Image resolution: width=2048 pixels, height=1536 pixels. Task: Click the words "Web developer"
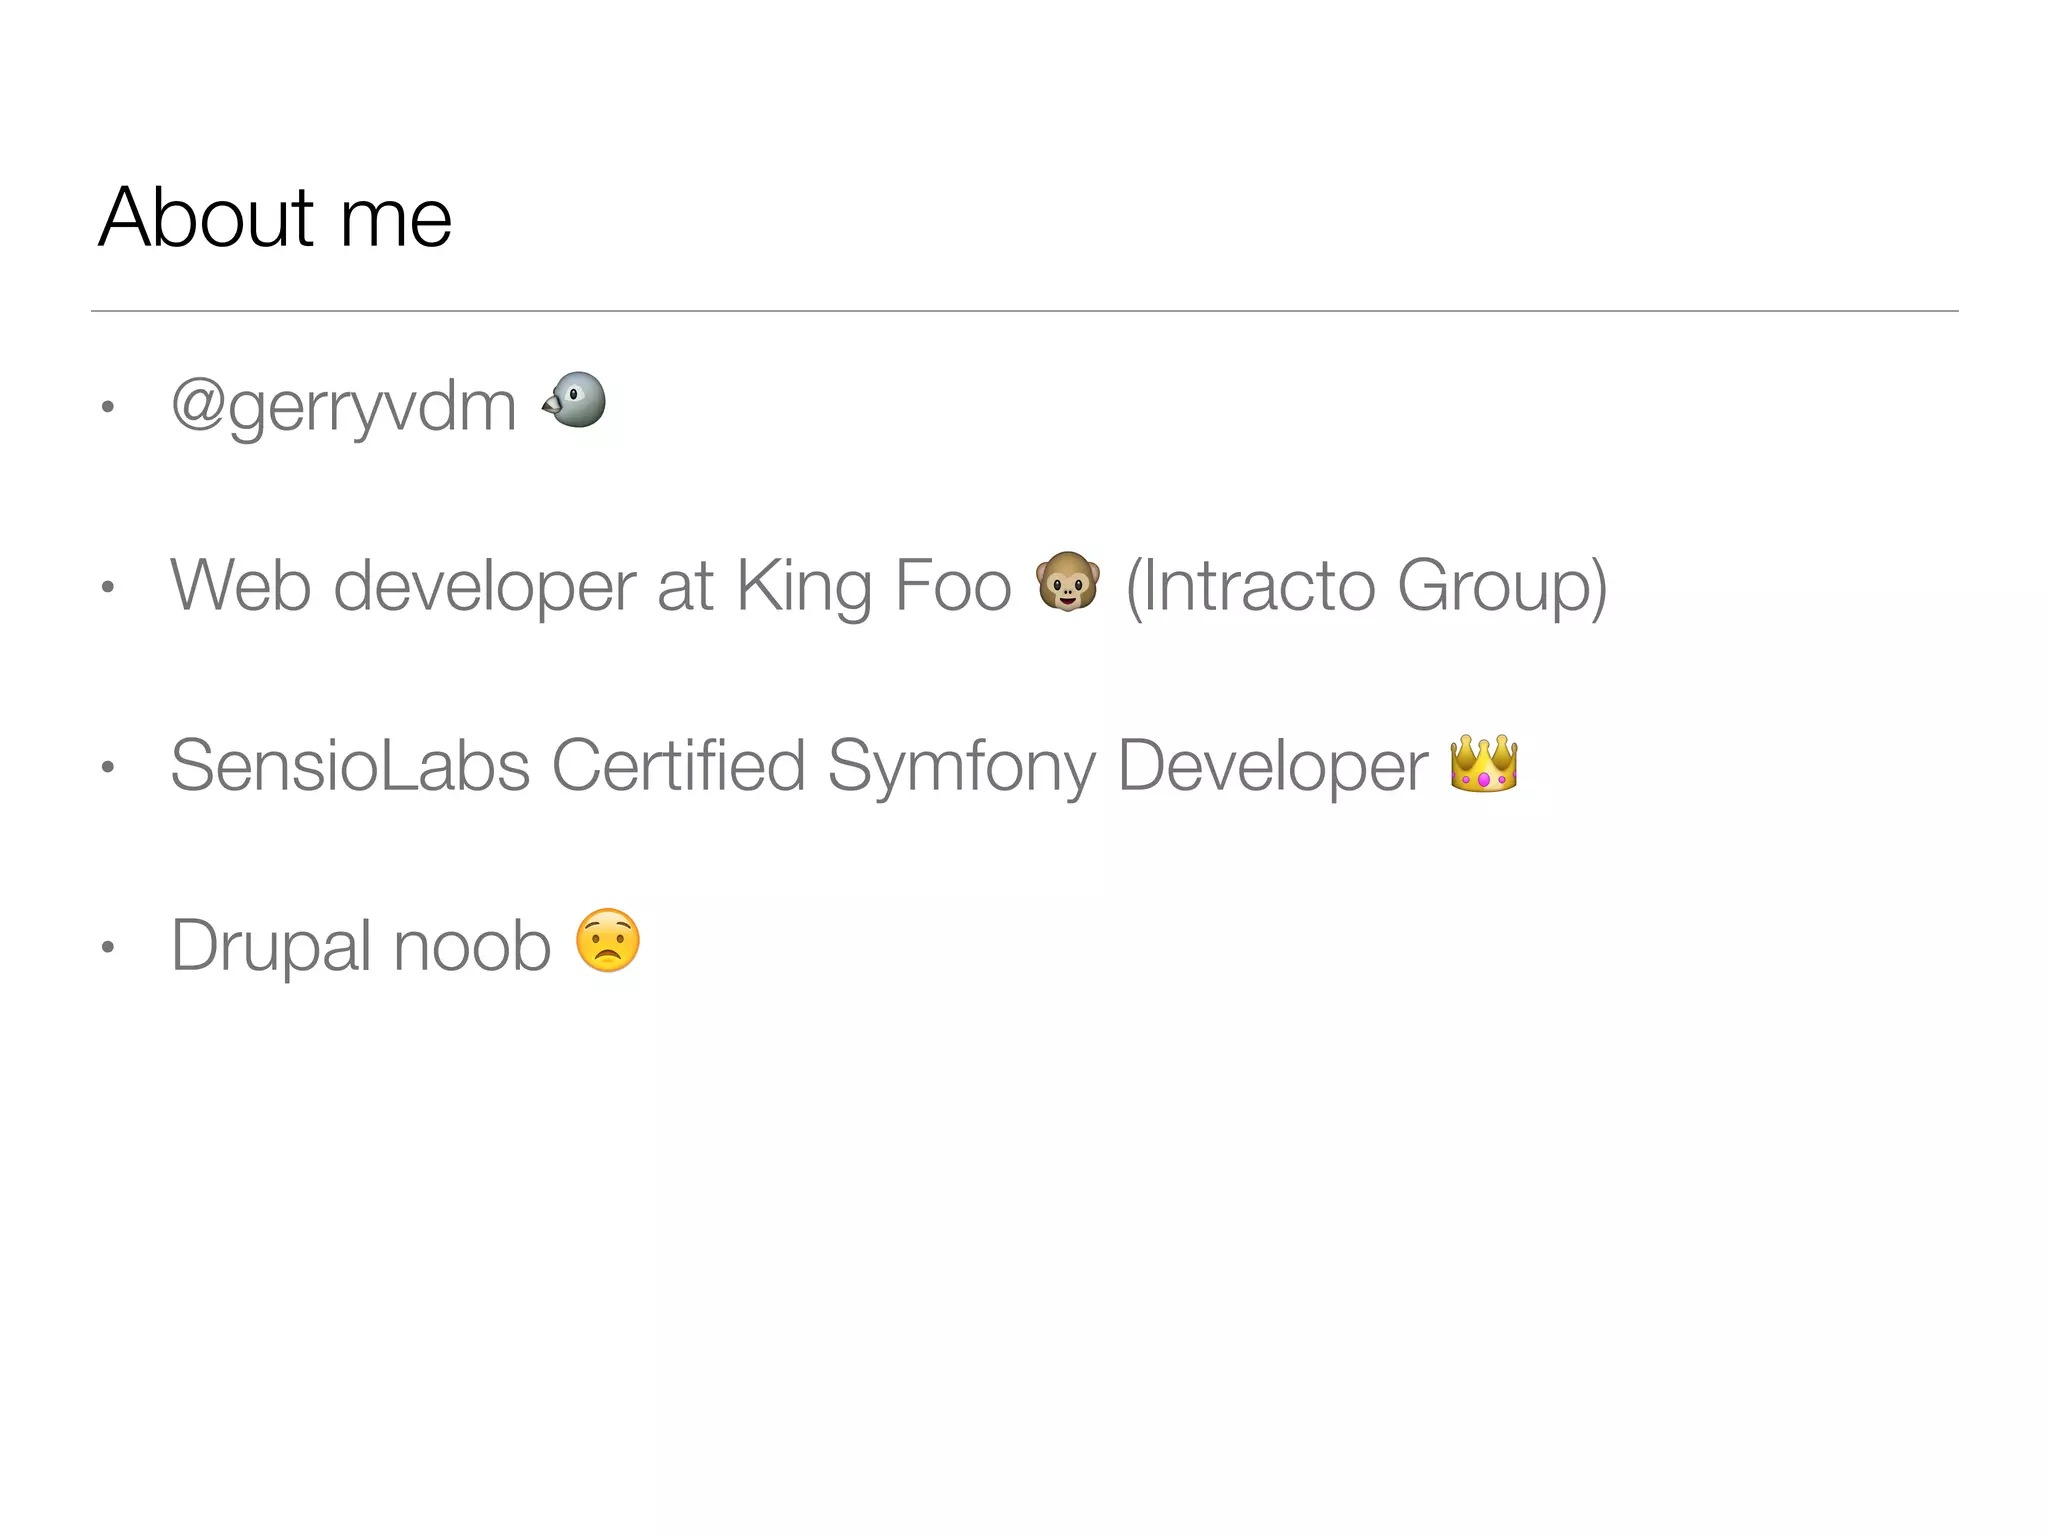tap(403, 586)
